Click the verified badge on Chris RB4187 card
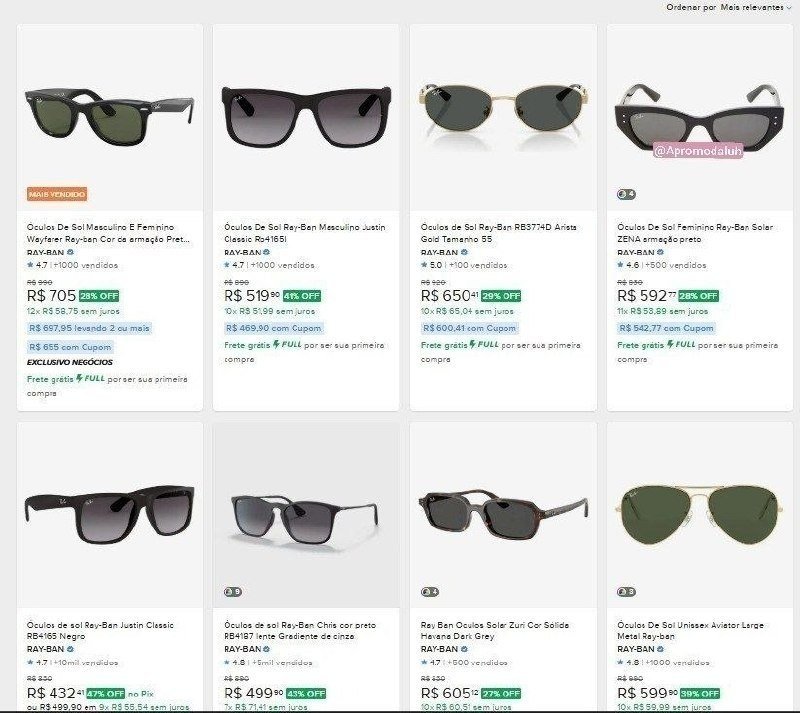Viewport: 800px width, 713px height. point(266,649)
